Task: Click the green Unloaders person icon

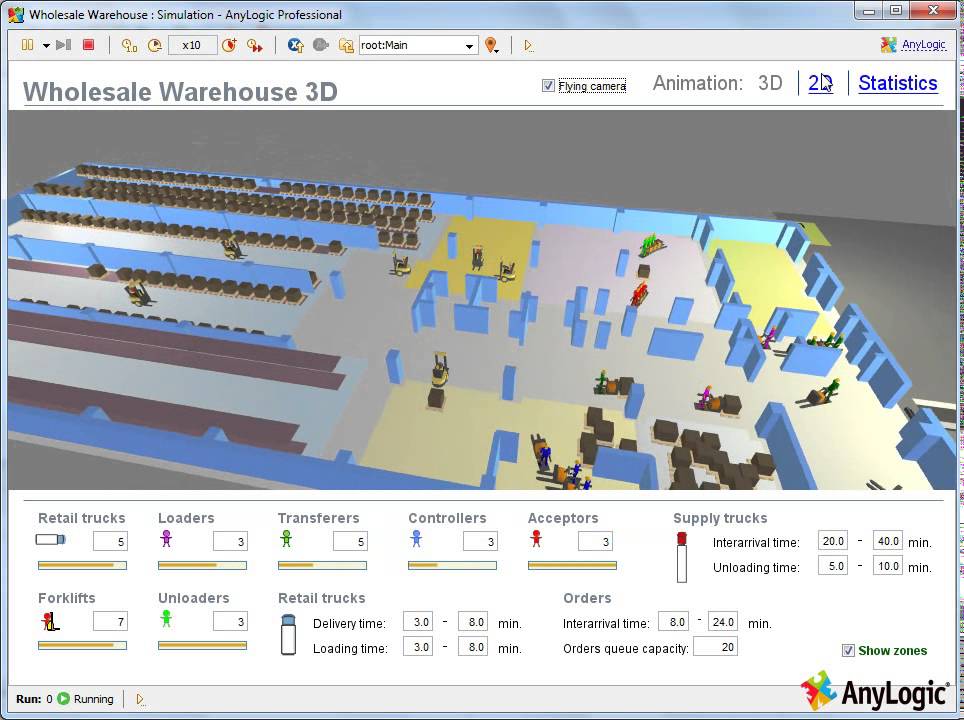Action: [x=165, y=619]
